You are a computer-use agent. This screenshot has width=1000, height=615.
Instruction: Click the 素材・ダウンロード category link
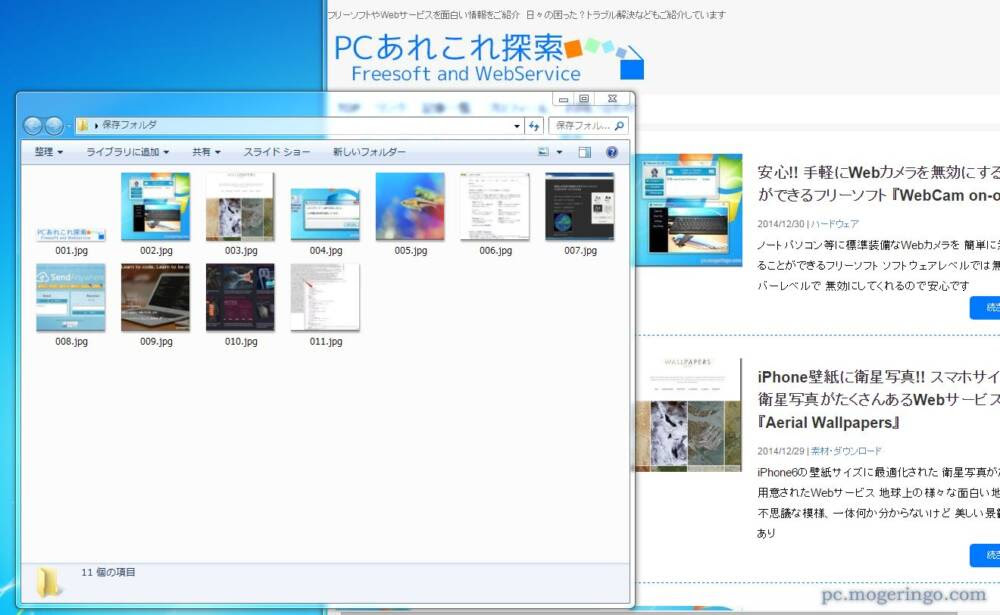pos(846,451)
